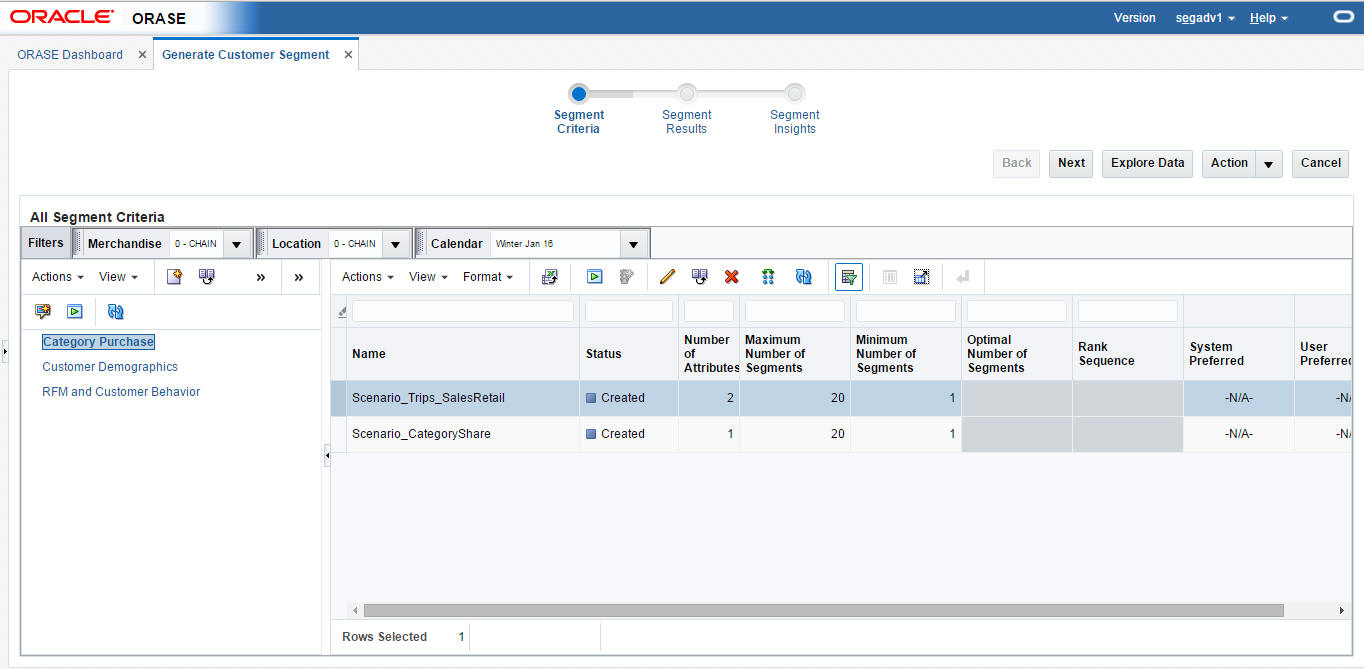Open the Calendar Winter Jan 16 dropdown

634,244
